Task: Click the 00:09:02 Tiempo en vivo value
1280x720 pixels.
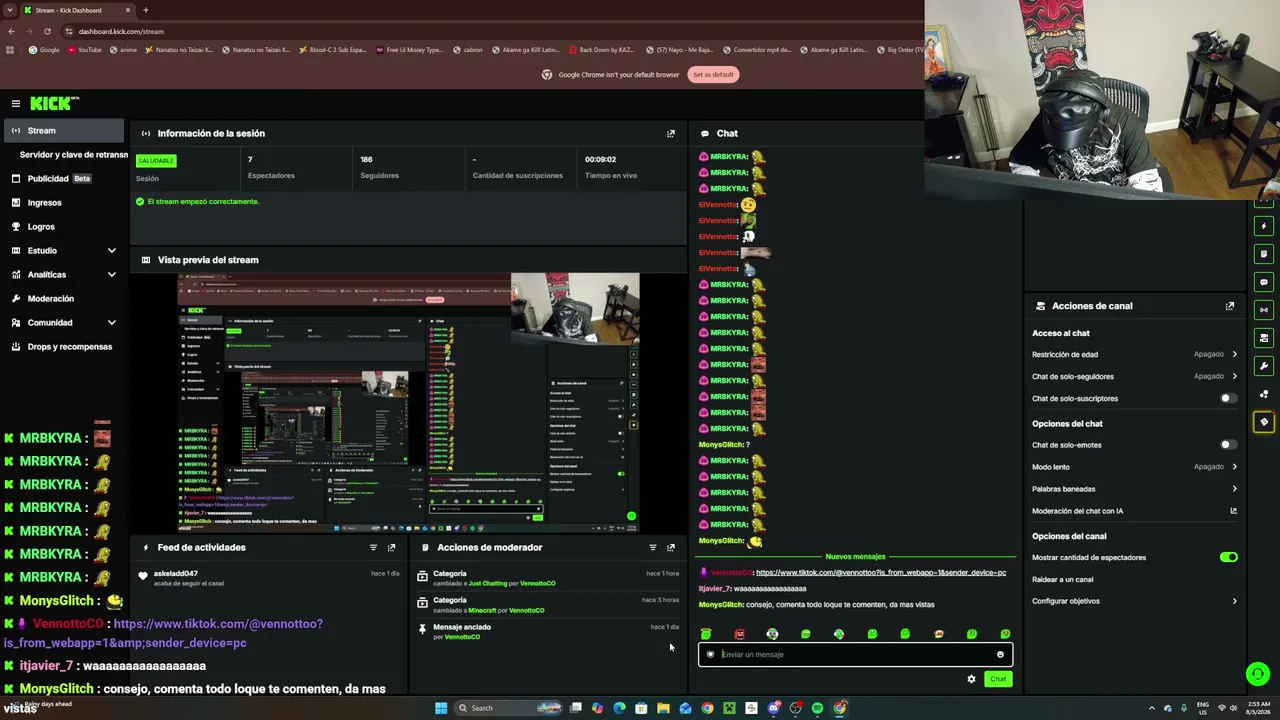Action: click(600, 159)
